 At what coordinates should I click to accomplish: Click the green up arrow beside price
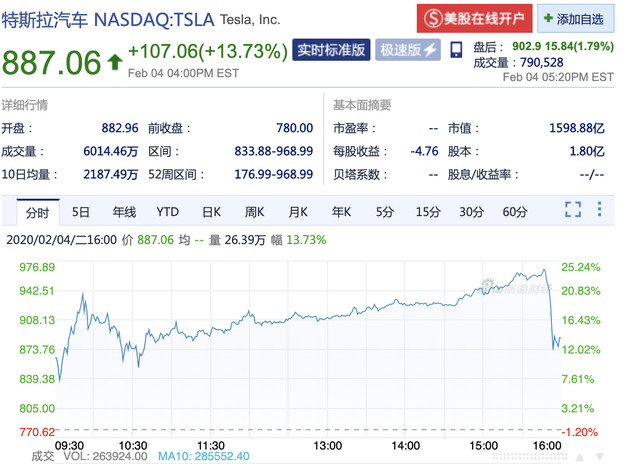(x=115, y=63)
